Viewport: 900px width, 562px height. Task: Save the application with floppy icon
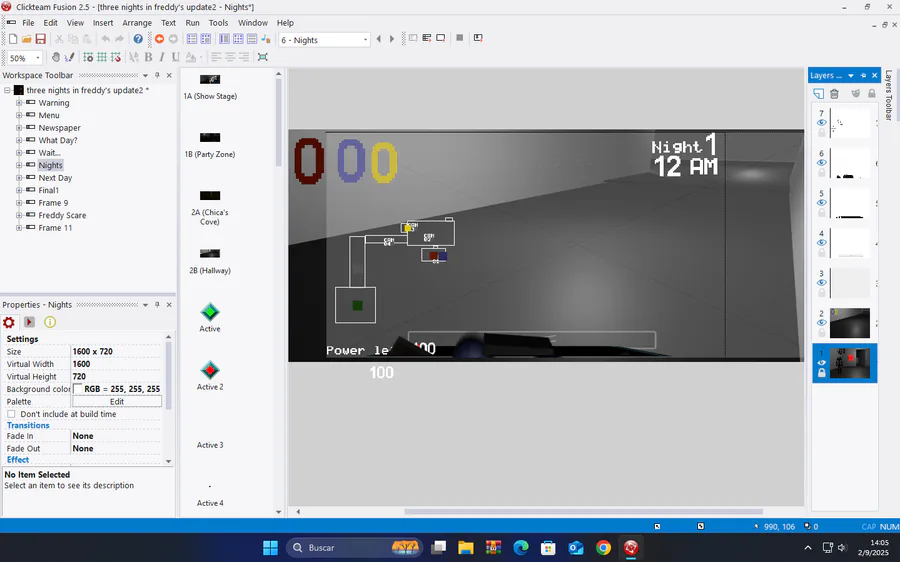point(40,39)
